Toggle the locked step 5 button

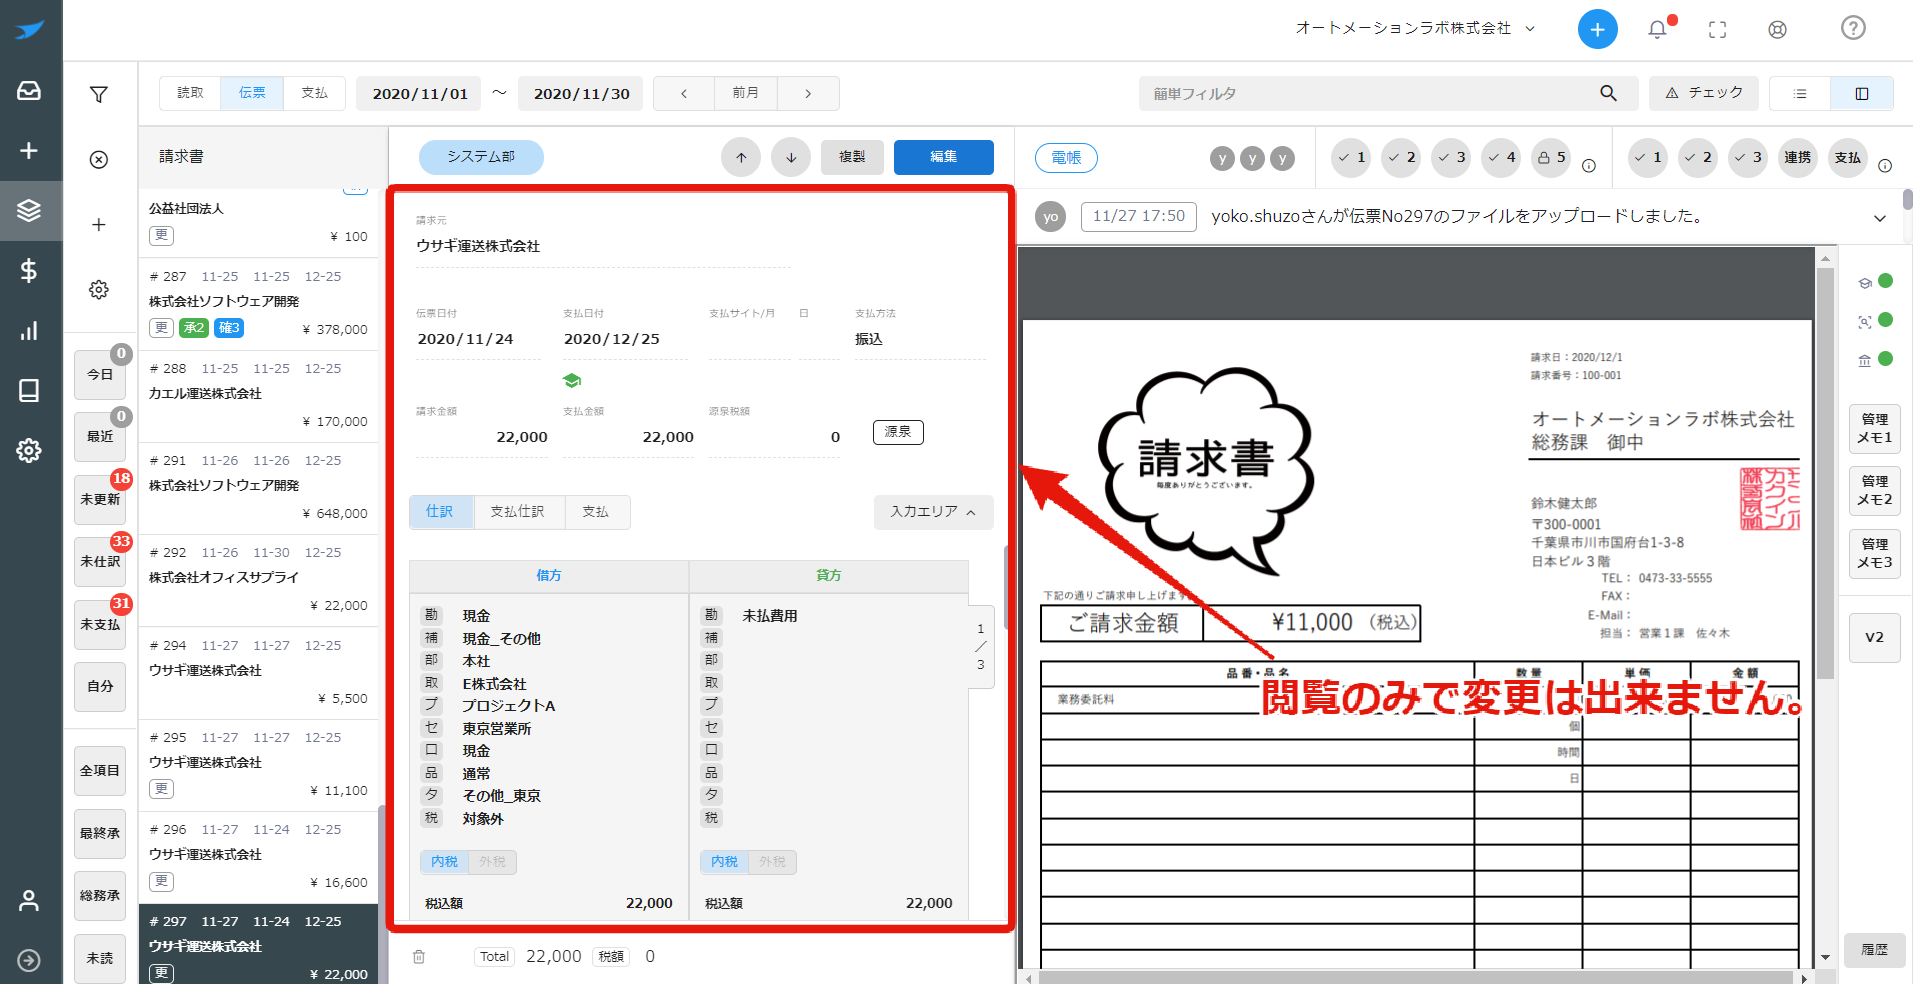[x=1551, y=158]
